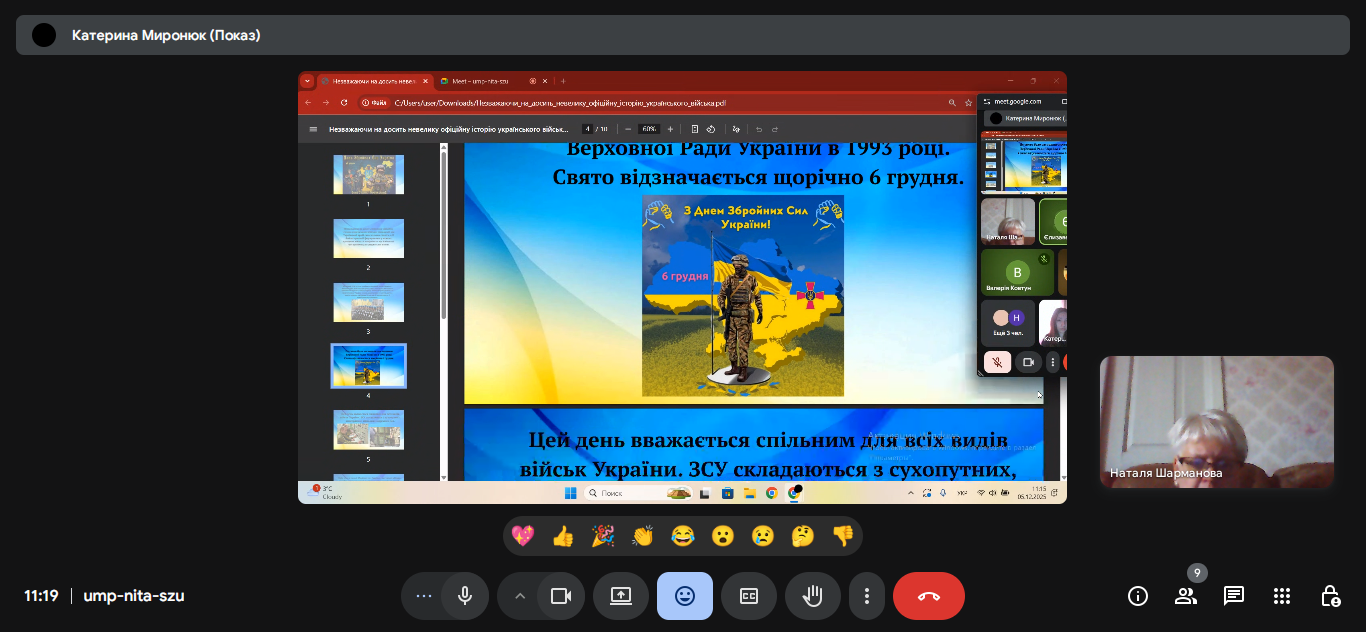This screenshot has width=1366, height=632.
Task: Show the people list with 9 participants
Action: [1186, 596]
